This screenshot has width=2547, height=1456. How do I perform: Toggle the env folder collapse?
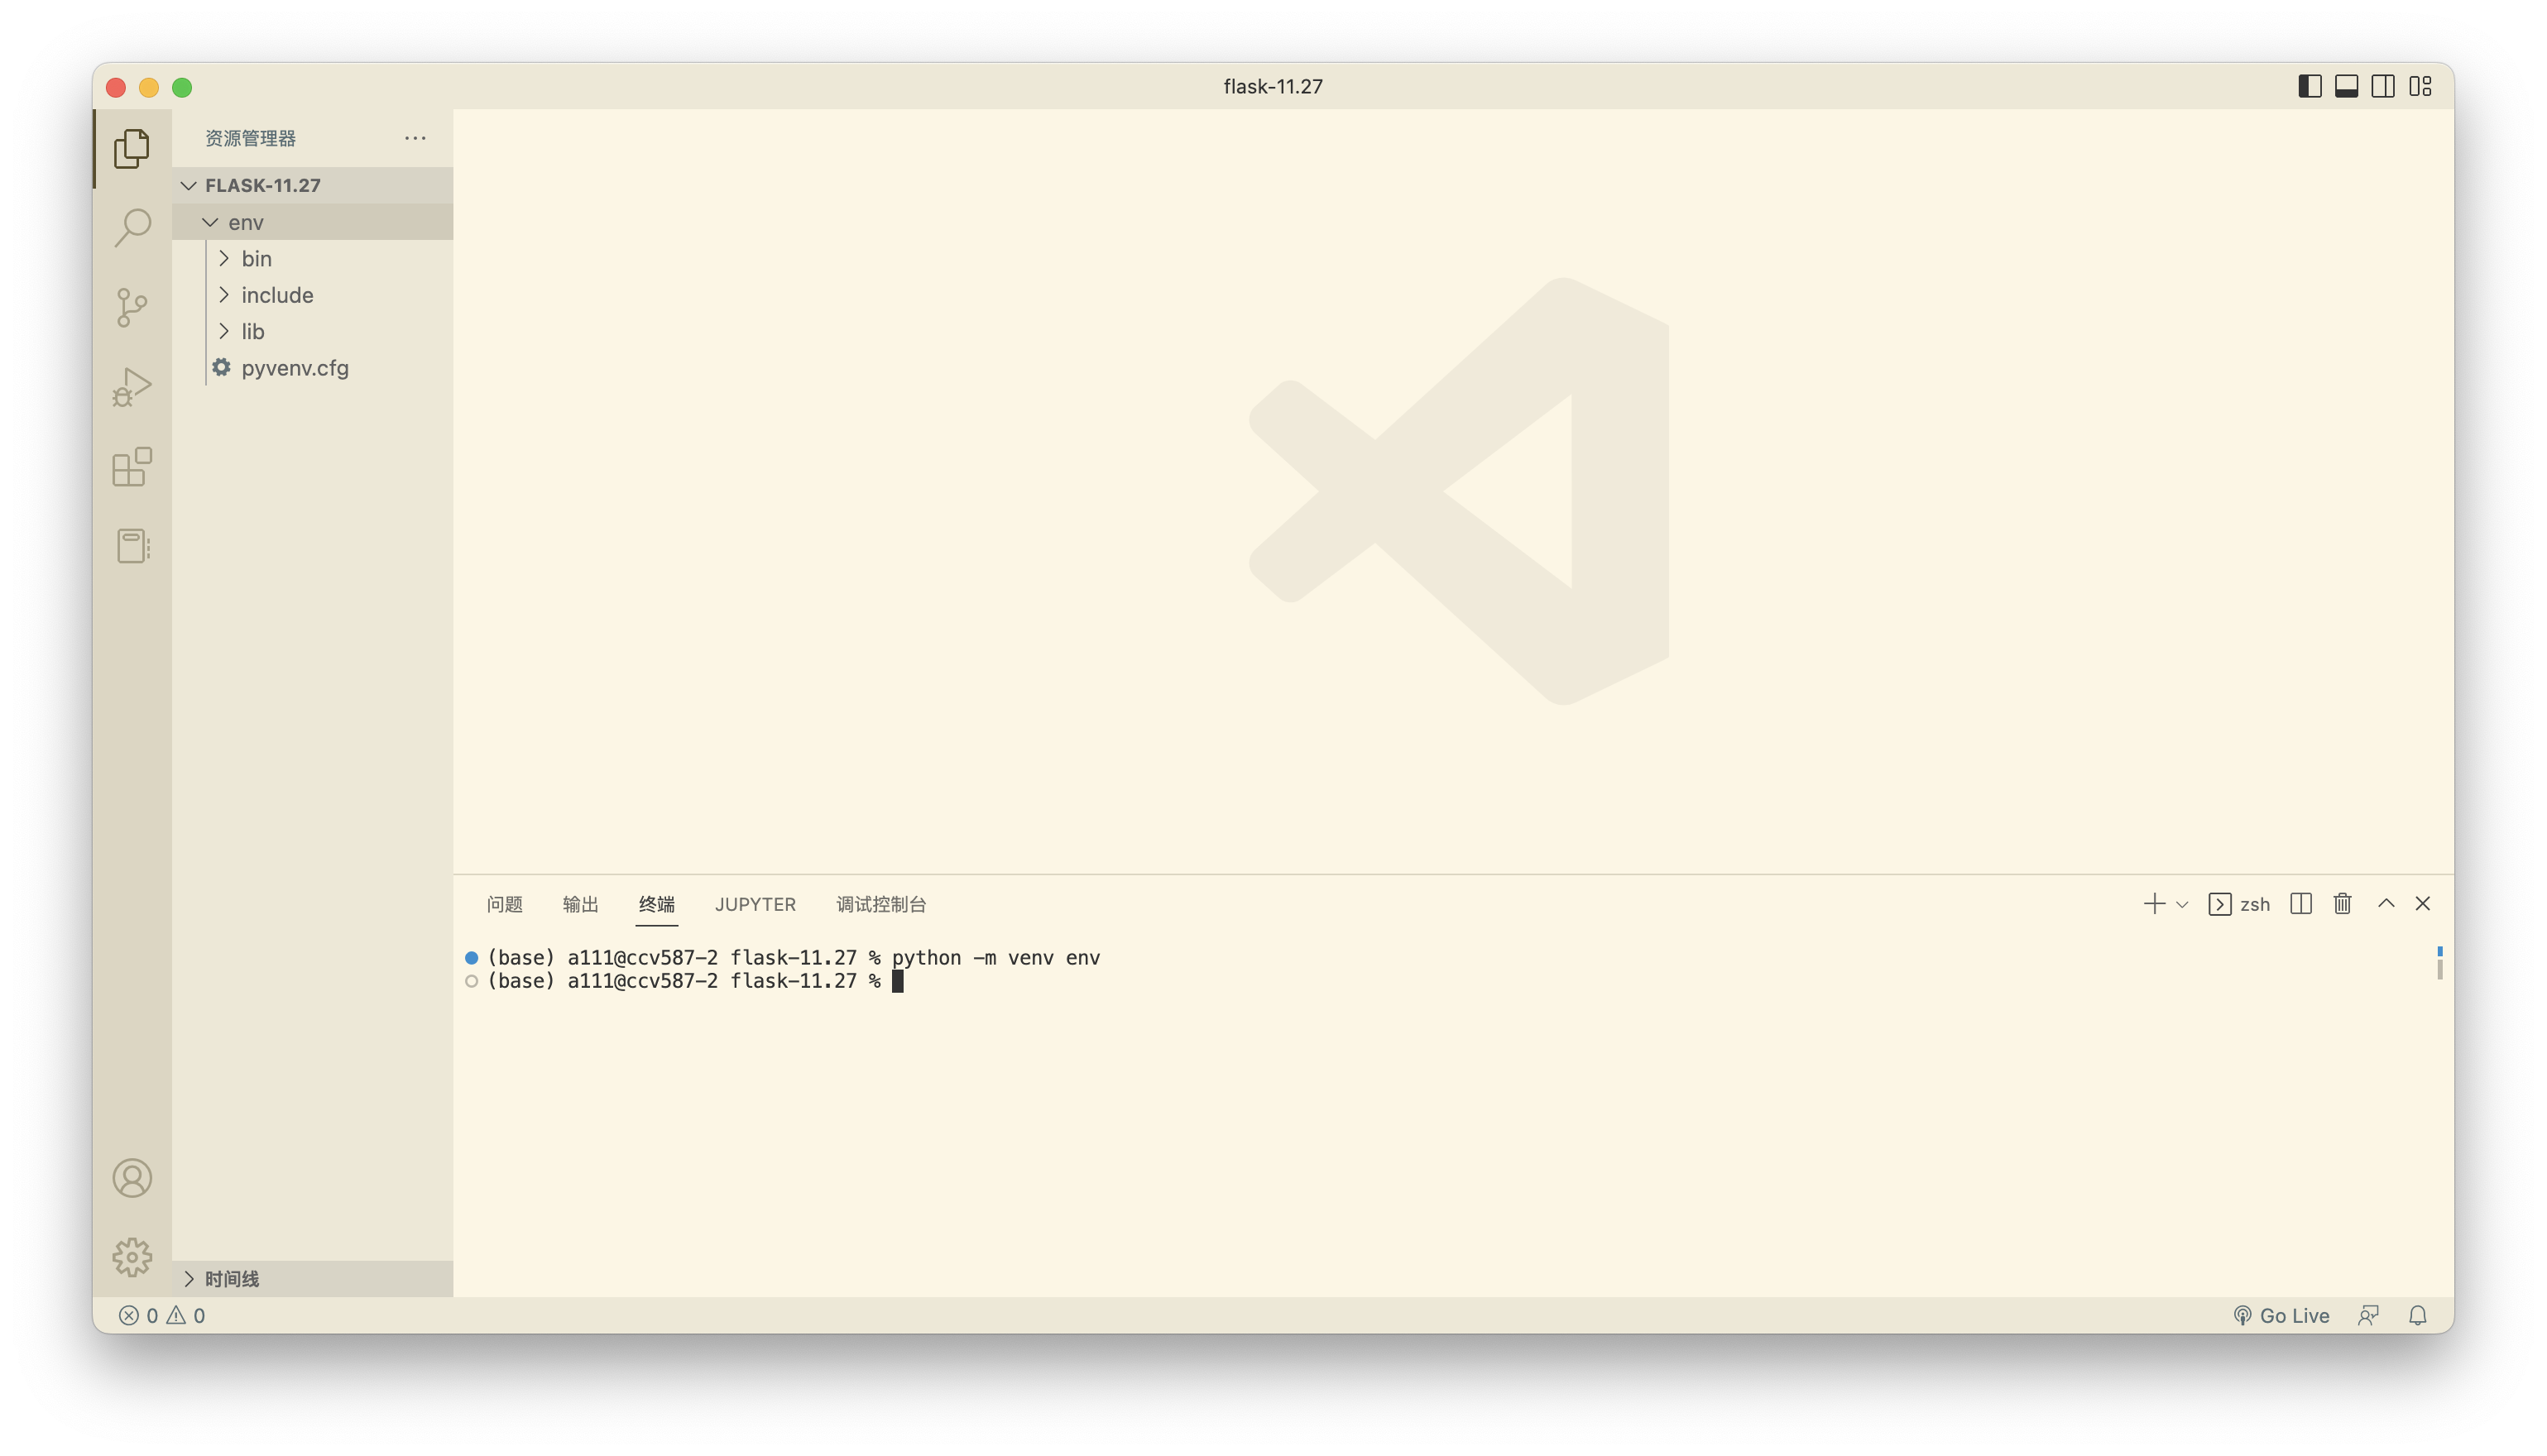209,222
